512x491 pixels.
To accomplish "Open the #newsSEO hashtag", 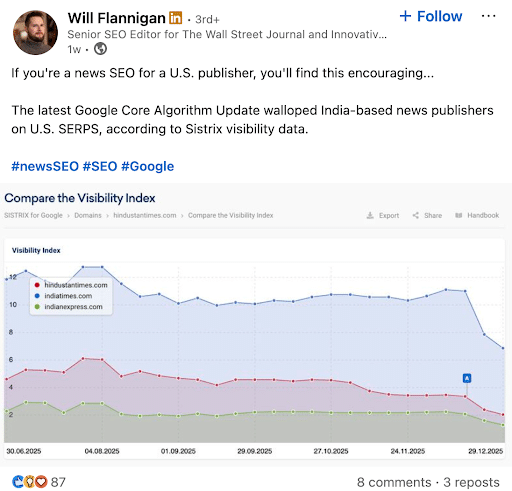I will (x=45, y=166).
